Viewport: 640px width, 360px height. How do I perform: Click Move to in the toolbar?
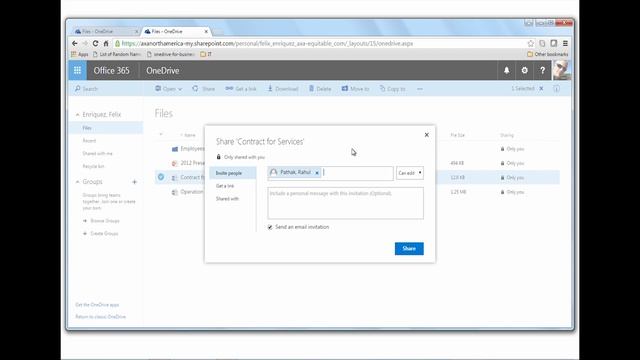(x=355, y=89)
